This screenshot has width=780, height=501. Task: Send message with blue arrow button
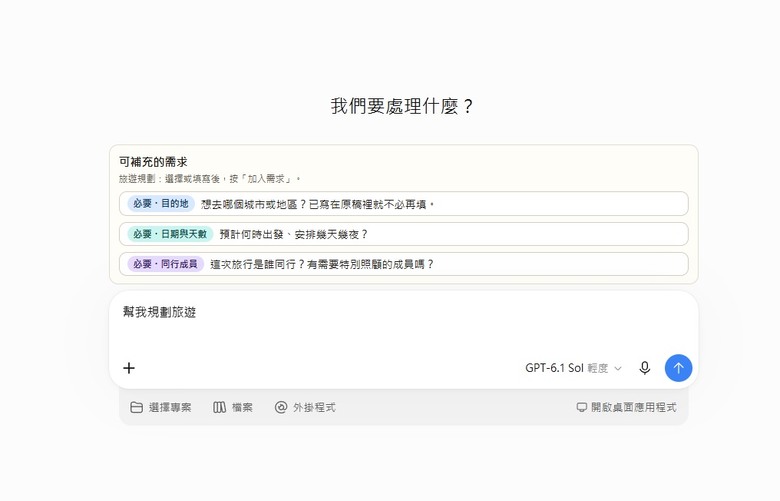[679, 368]
